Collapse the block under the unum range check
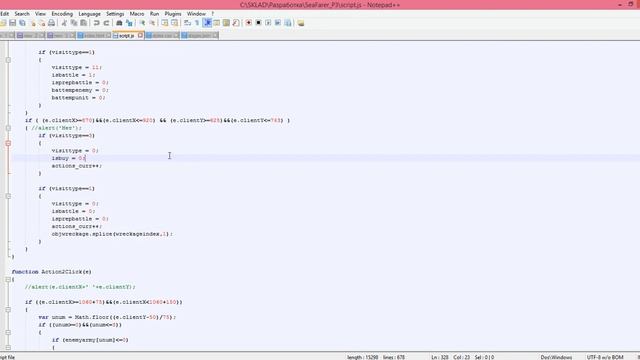This screenshot has height=360, width=640. tap(8, 333)
